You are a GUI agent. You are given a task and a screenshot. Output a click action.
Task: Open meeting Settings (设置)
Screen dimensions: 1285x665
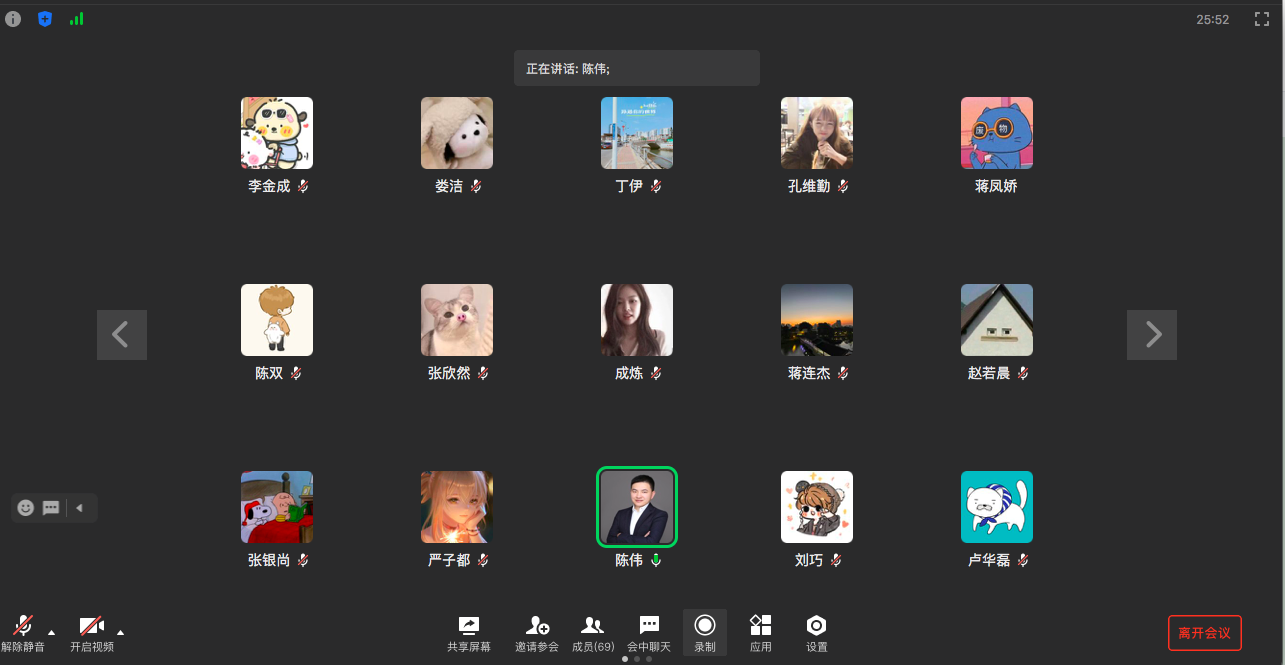pyautogui.click(x=817, y=633)
